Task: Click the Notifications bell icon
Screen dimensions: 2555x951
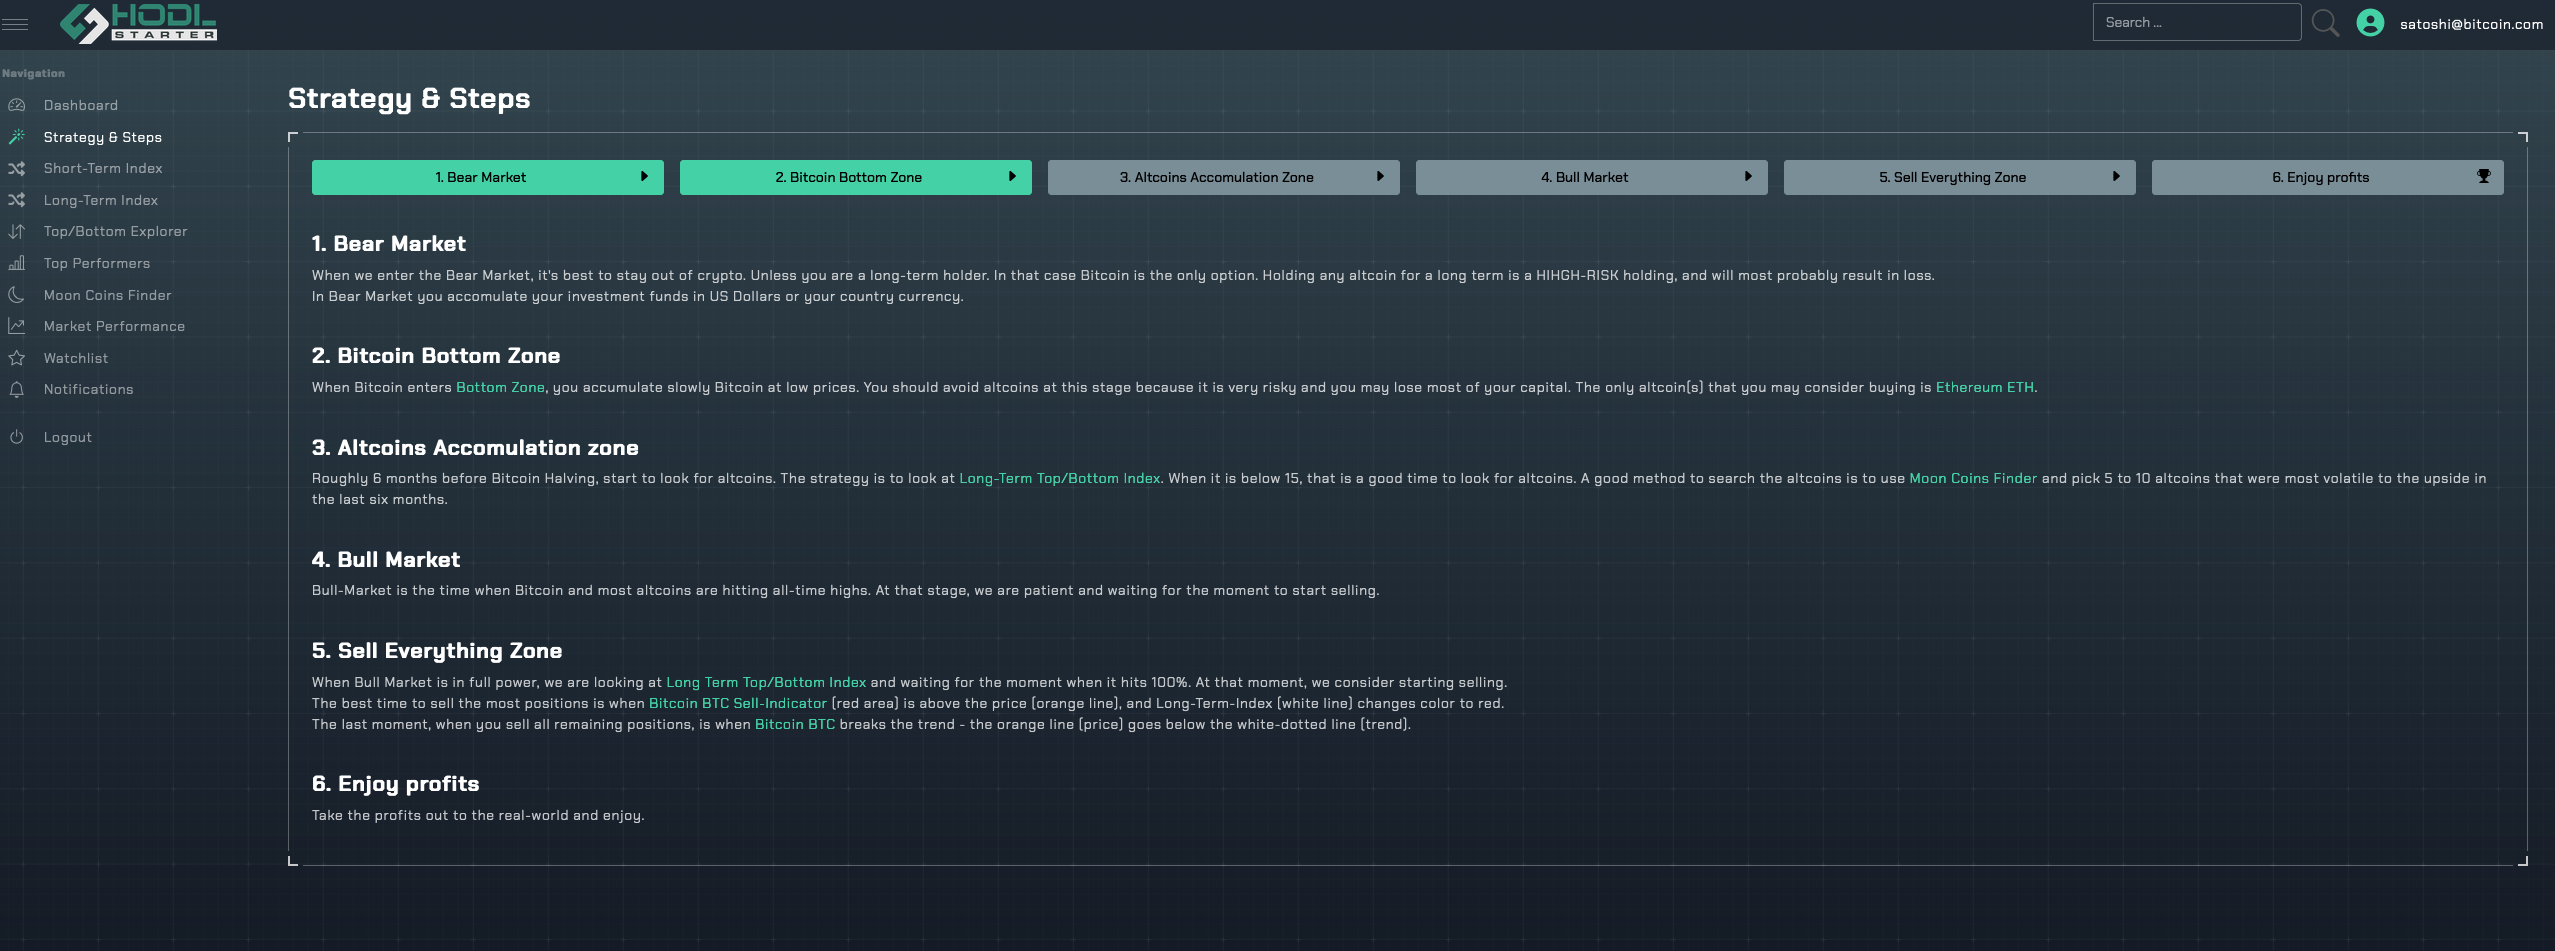Action: click(x=17, y=389)
